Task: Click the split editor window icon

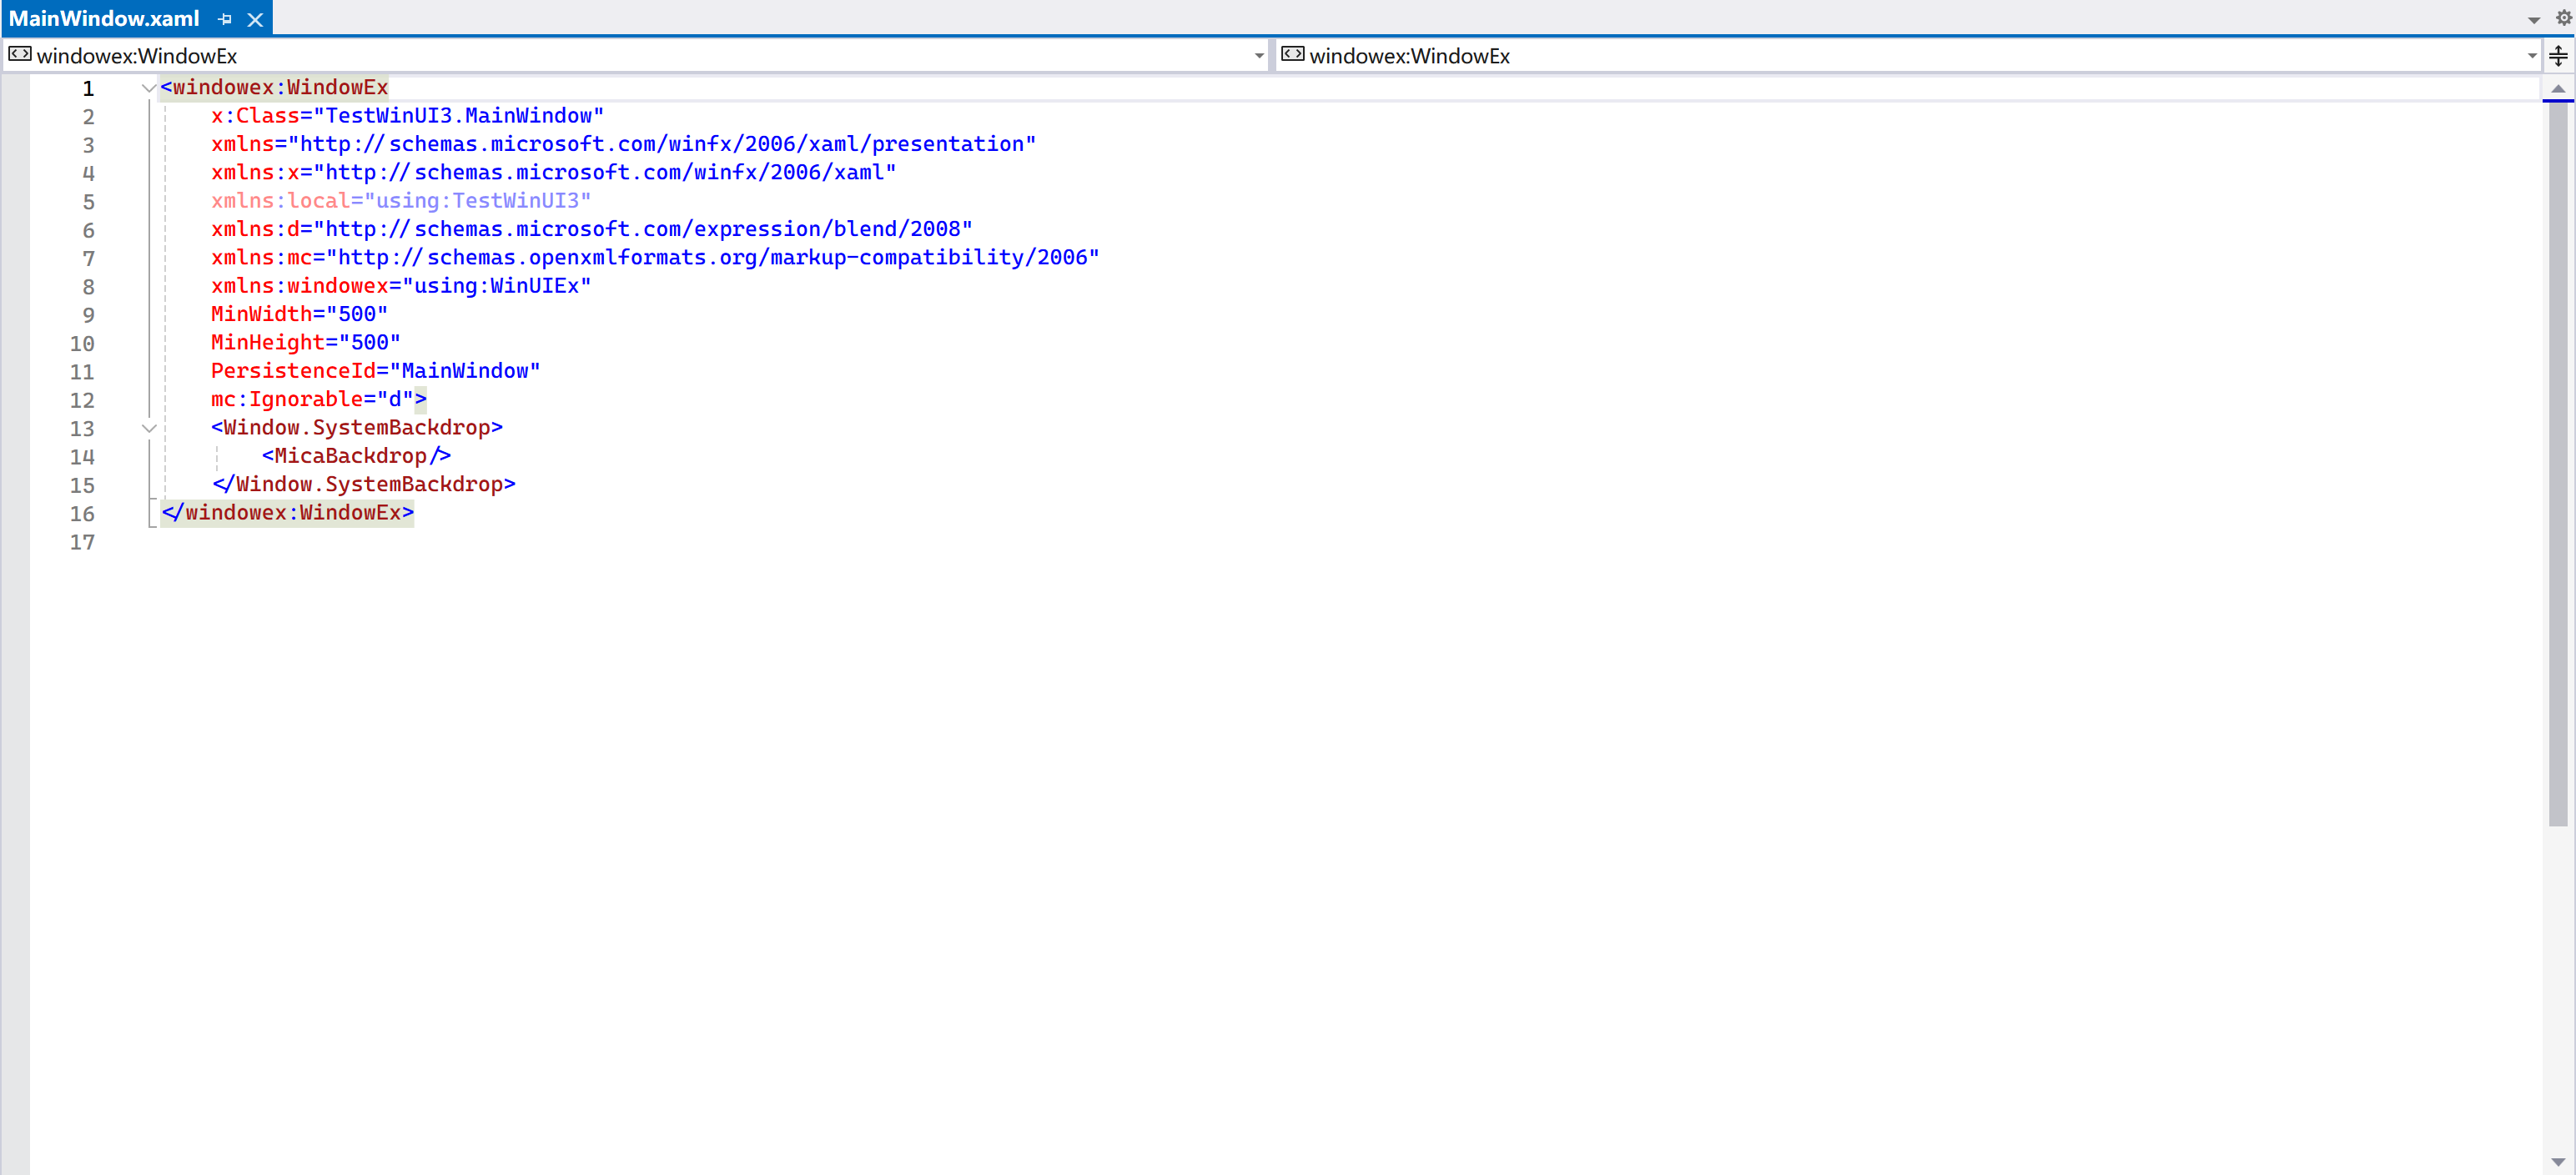Action: pos(2558,55)
